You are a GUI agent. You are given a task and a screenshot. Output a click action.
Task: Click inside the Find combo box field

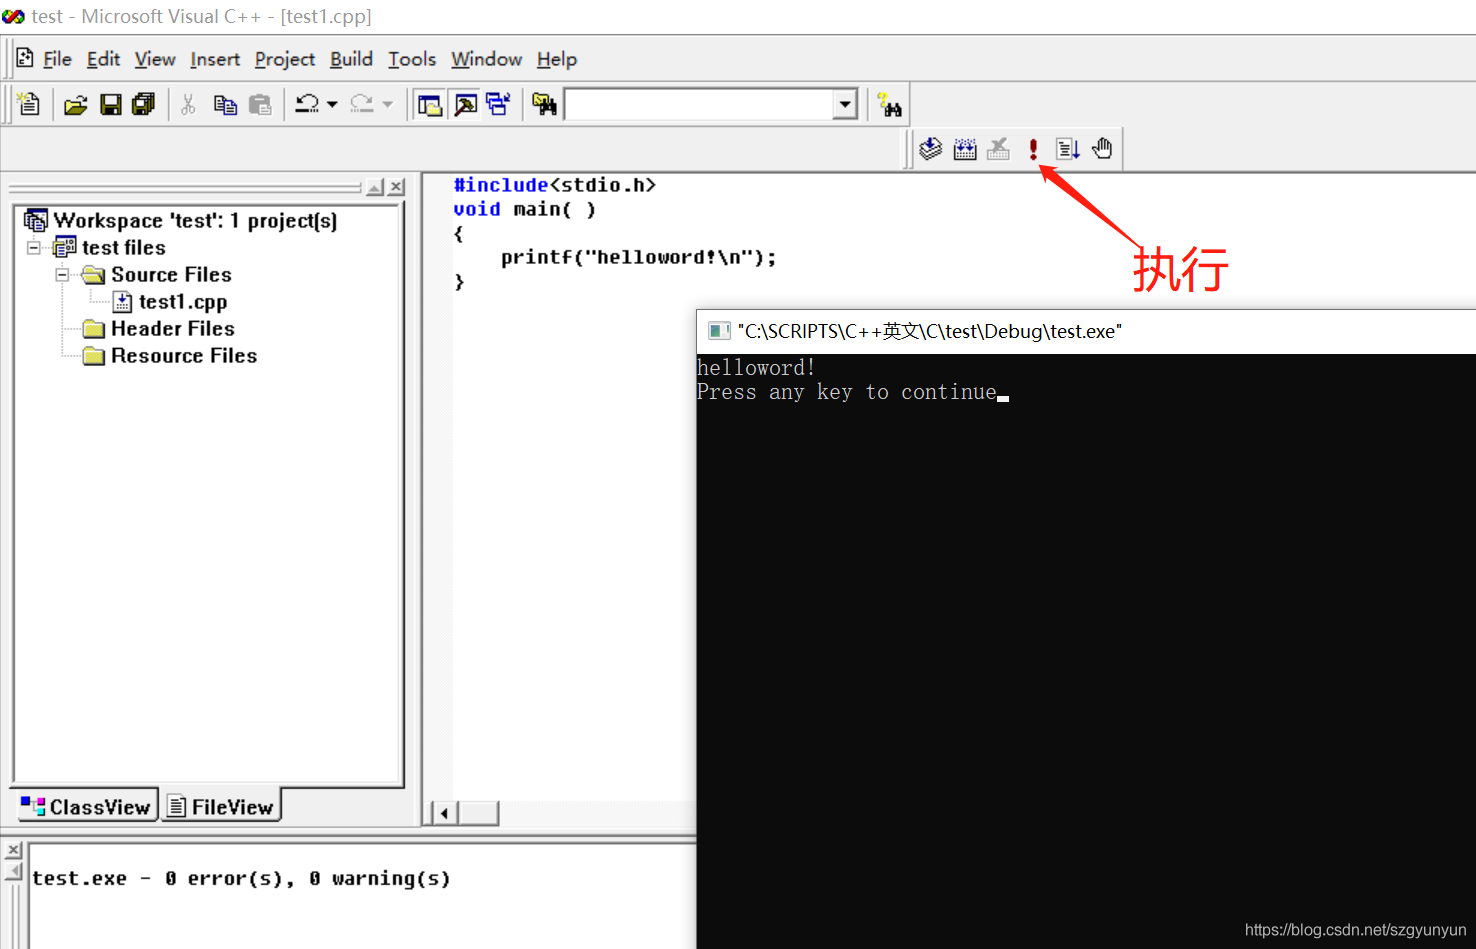tap(699, 104)
